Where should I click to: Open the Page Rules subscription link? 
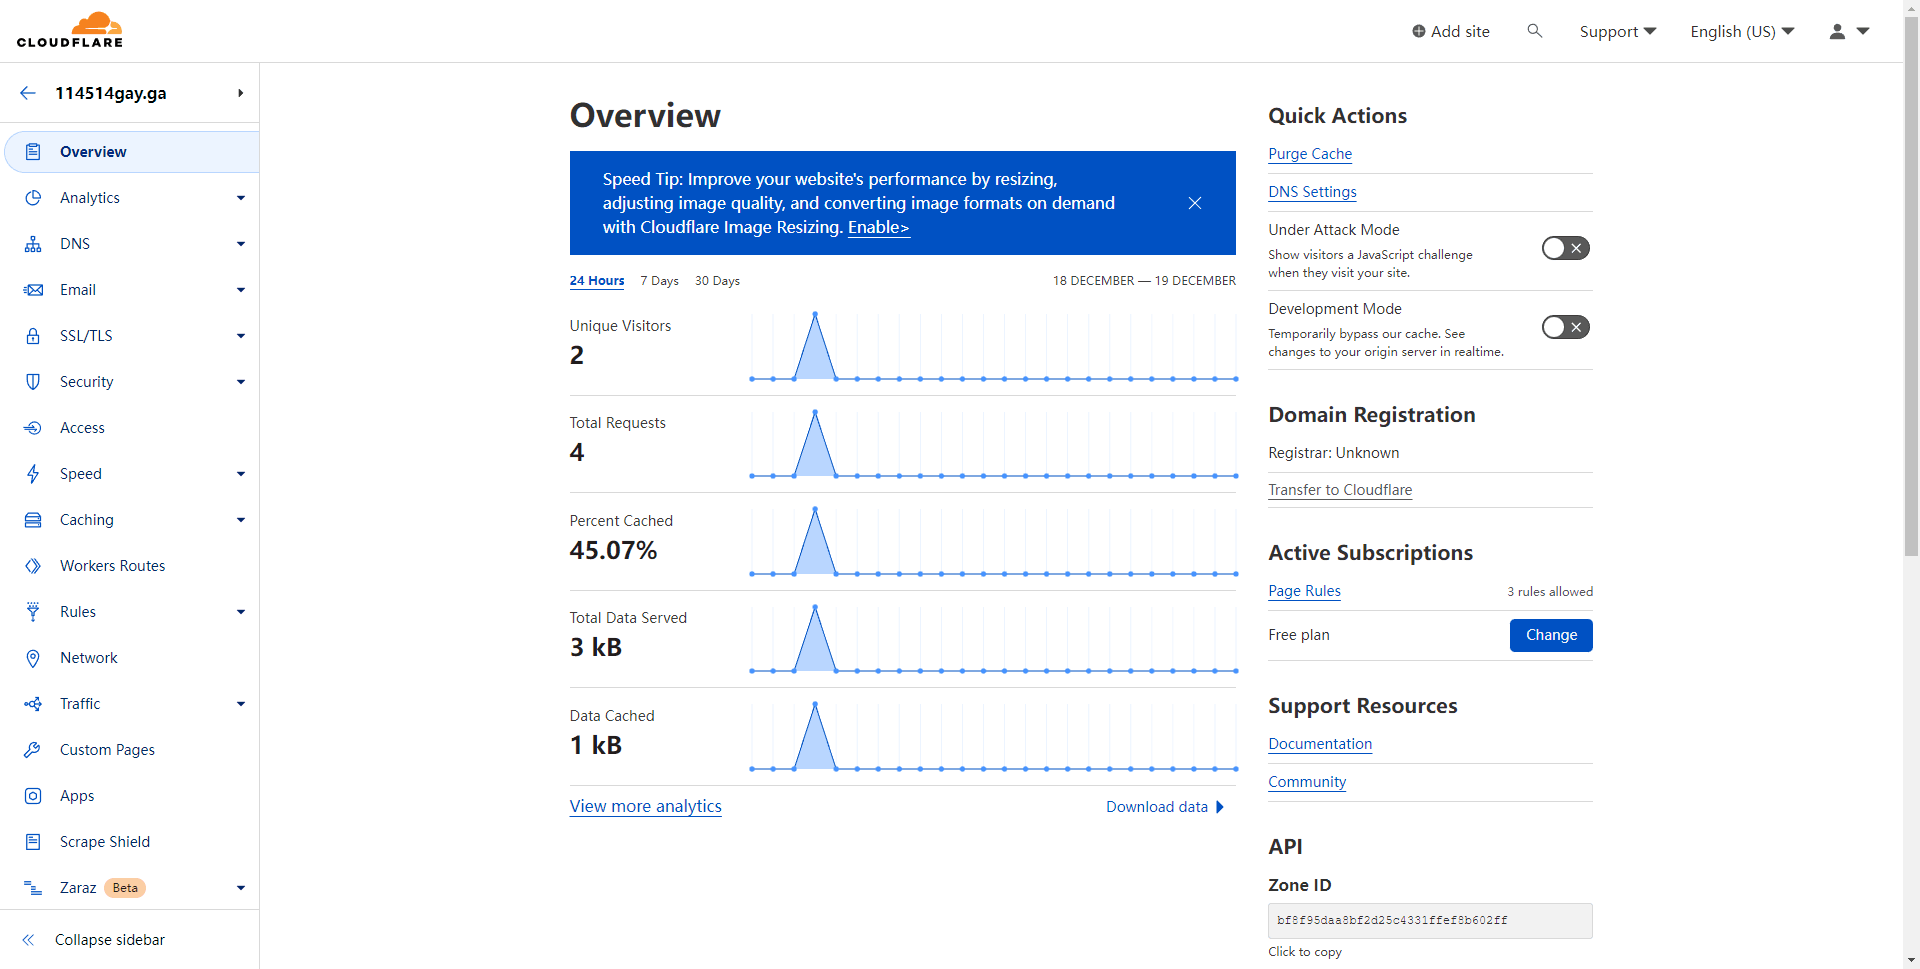coord(1304,591)
